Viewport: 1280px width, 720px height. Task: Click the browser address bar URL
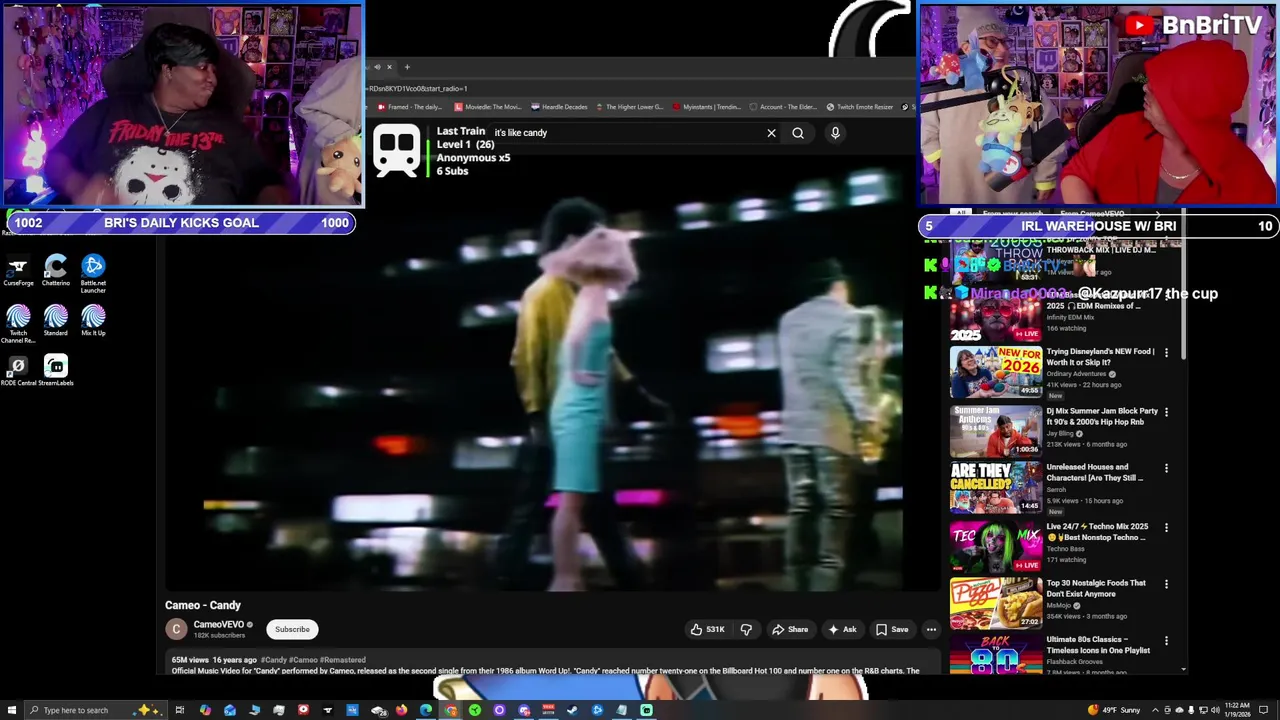[418, 89]
